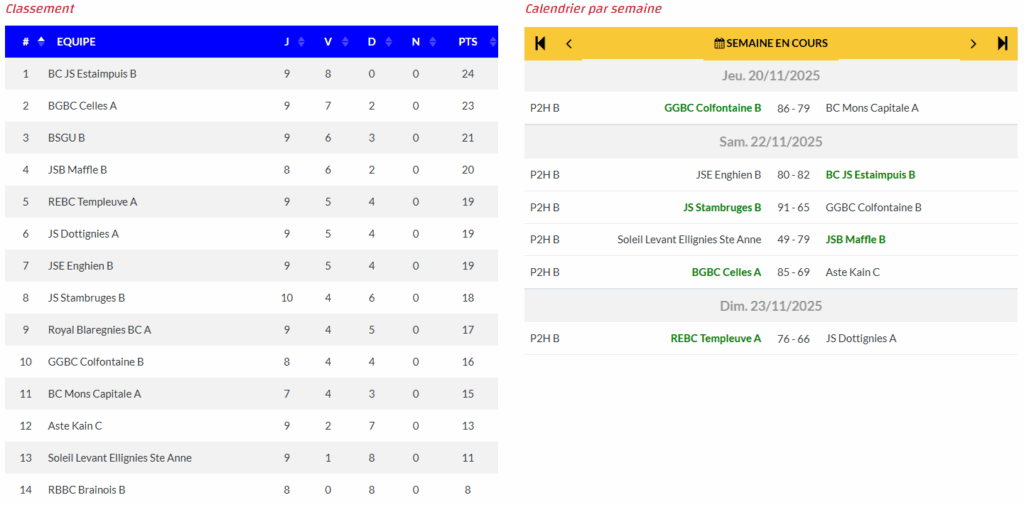This screenshot has width=1024, height=505.
Task: Open JSB Maffle B in Saturday's match
Action: click(x=855, y=239)
